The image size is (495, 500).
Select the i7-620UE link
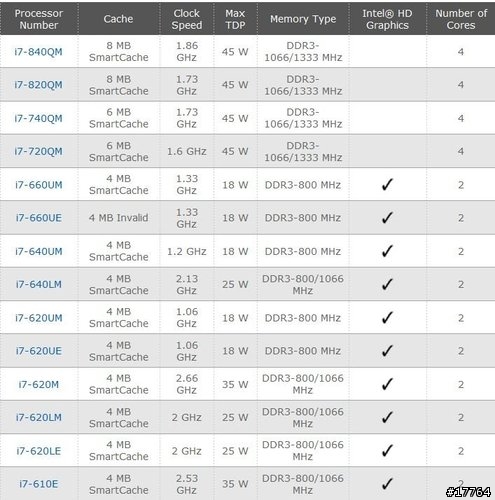pos(39,351)
